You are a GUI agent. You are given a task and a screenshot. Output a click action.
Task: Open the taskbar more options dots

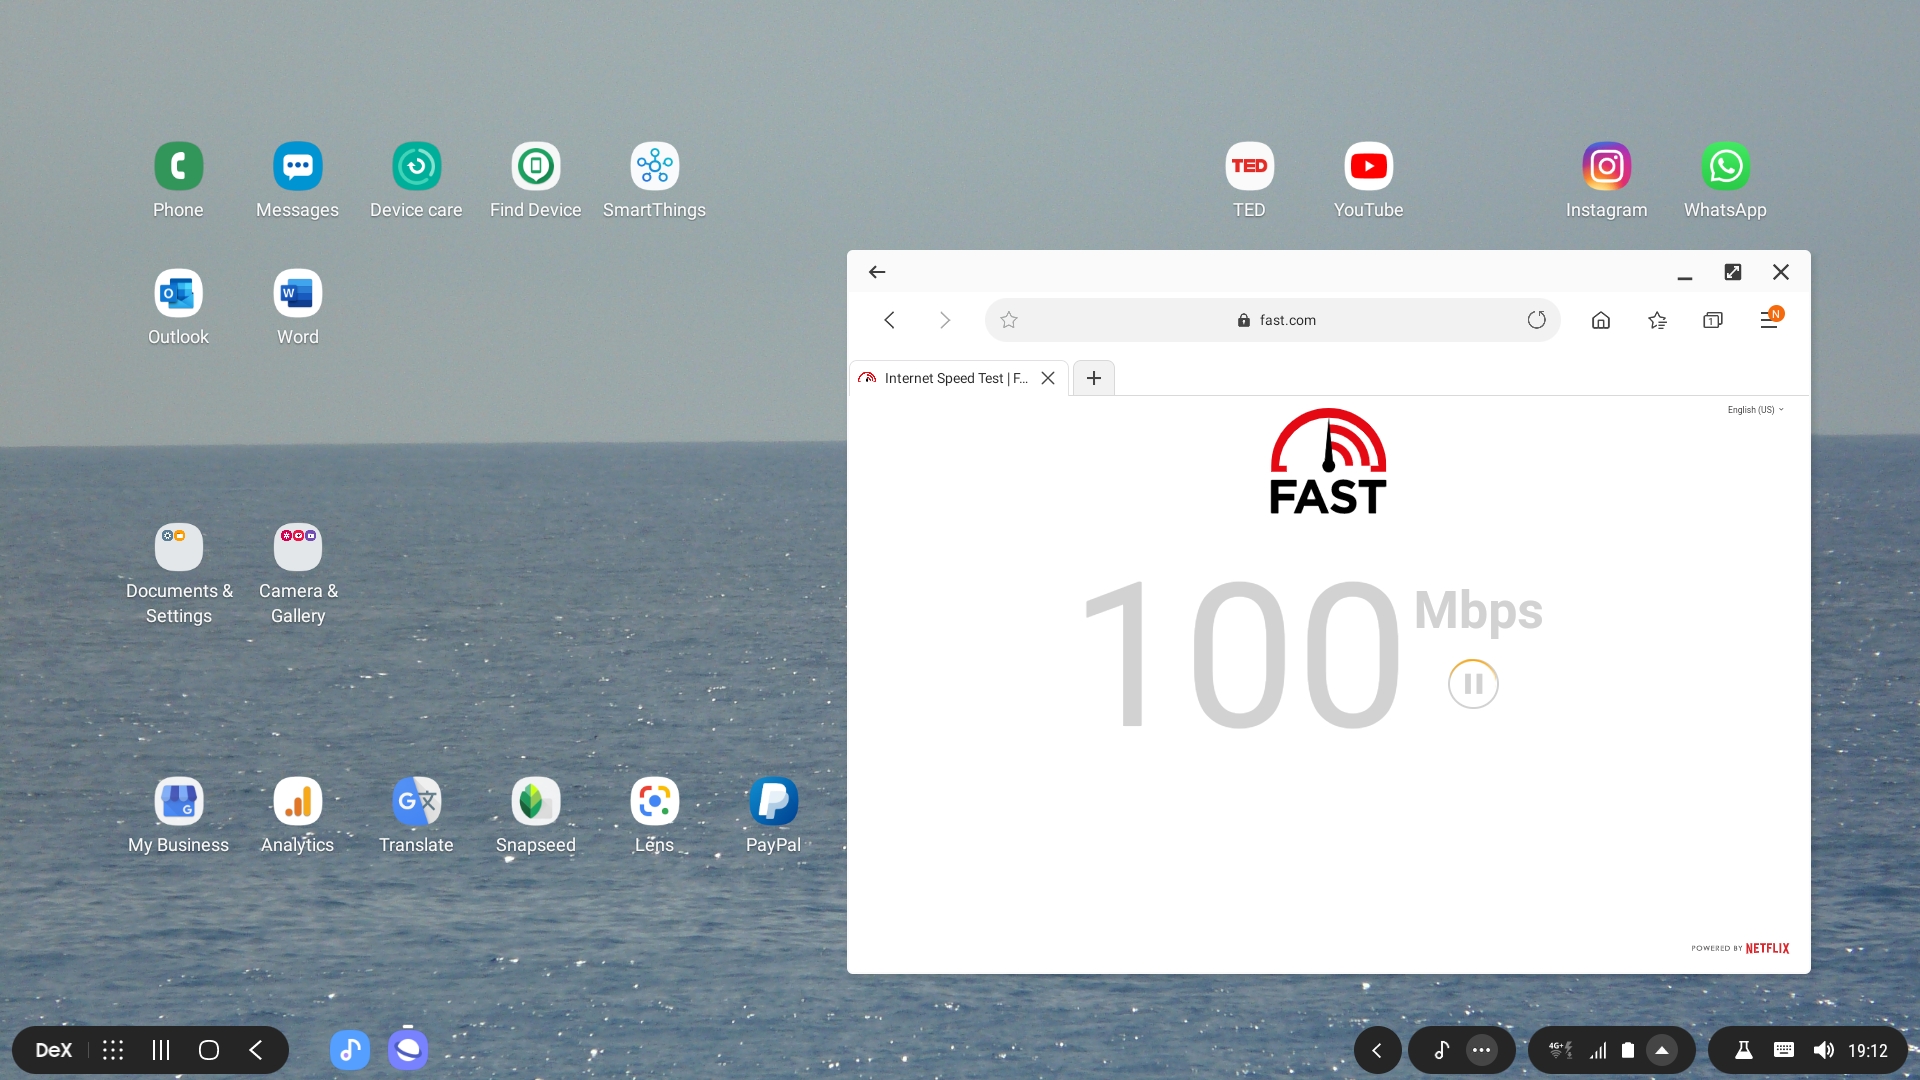tap(1481, 1050)
